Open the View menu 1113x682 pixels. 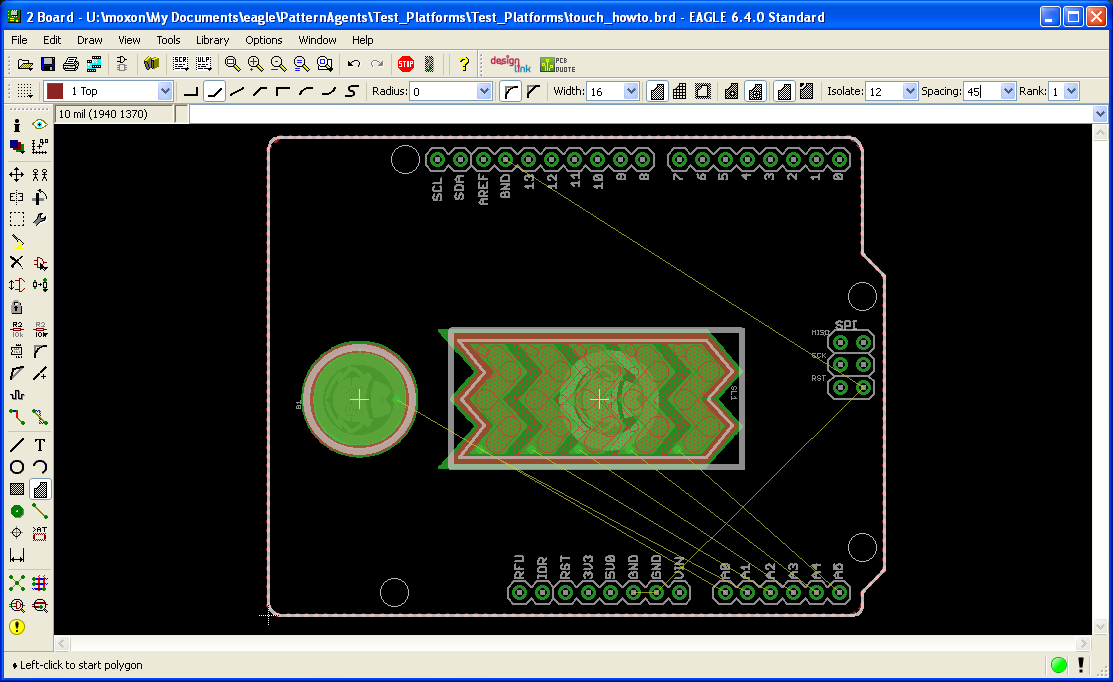coord(129,40)
